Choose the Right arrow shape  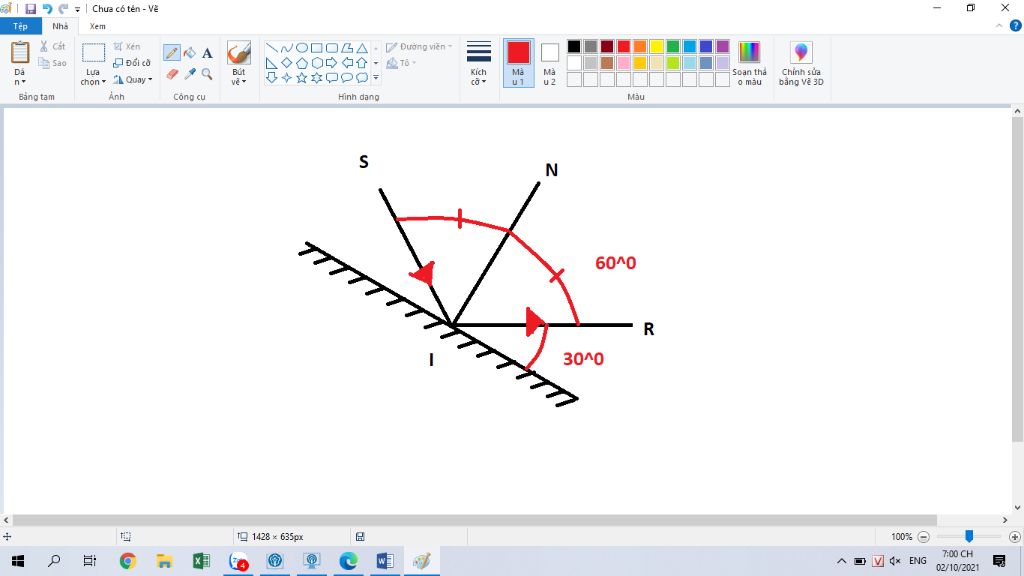[332, 63]
